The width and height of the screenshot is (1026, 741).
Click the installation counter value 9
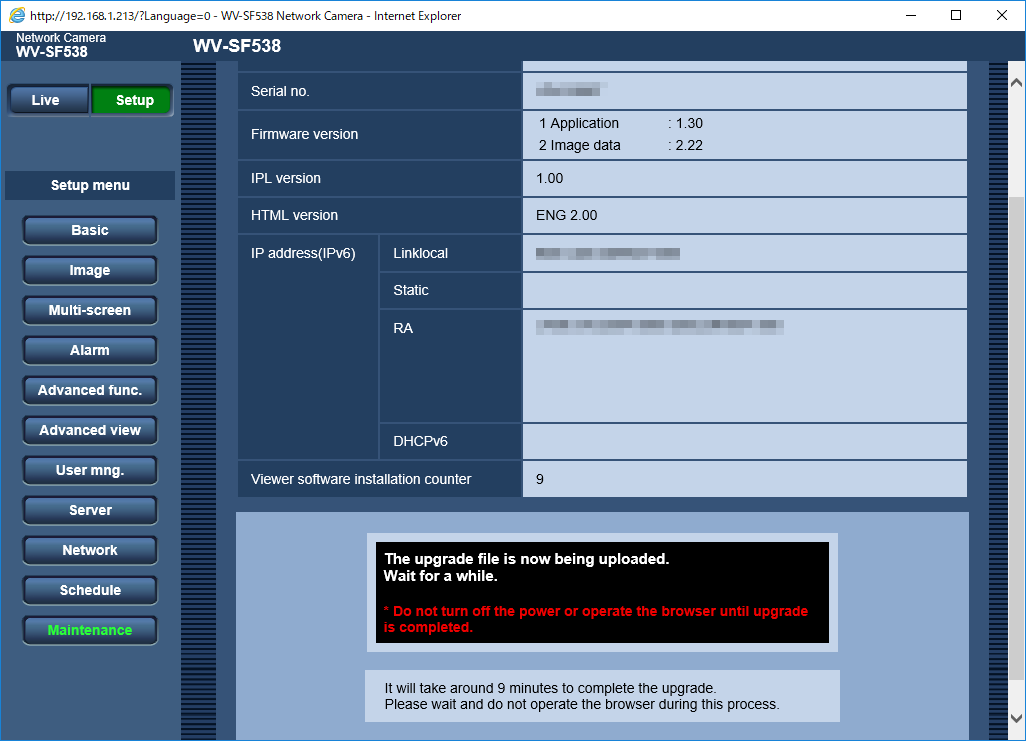(x=540, y=479)
